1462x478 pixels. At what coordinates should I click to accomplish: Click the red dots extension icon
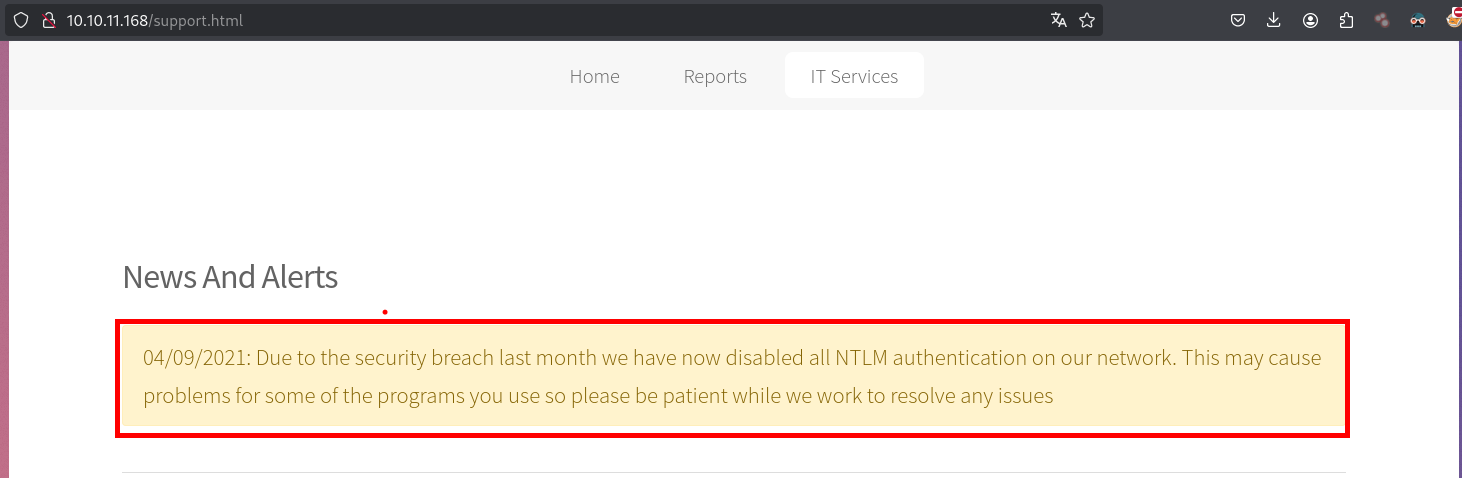coord(1382,20)
